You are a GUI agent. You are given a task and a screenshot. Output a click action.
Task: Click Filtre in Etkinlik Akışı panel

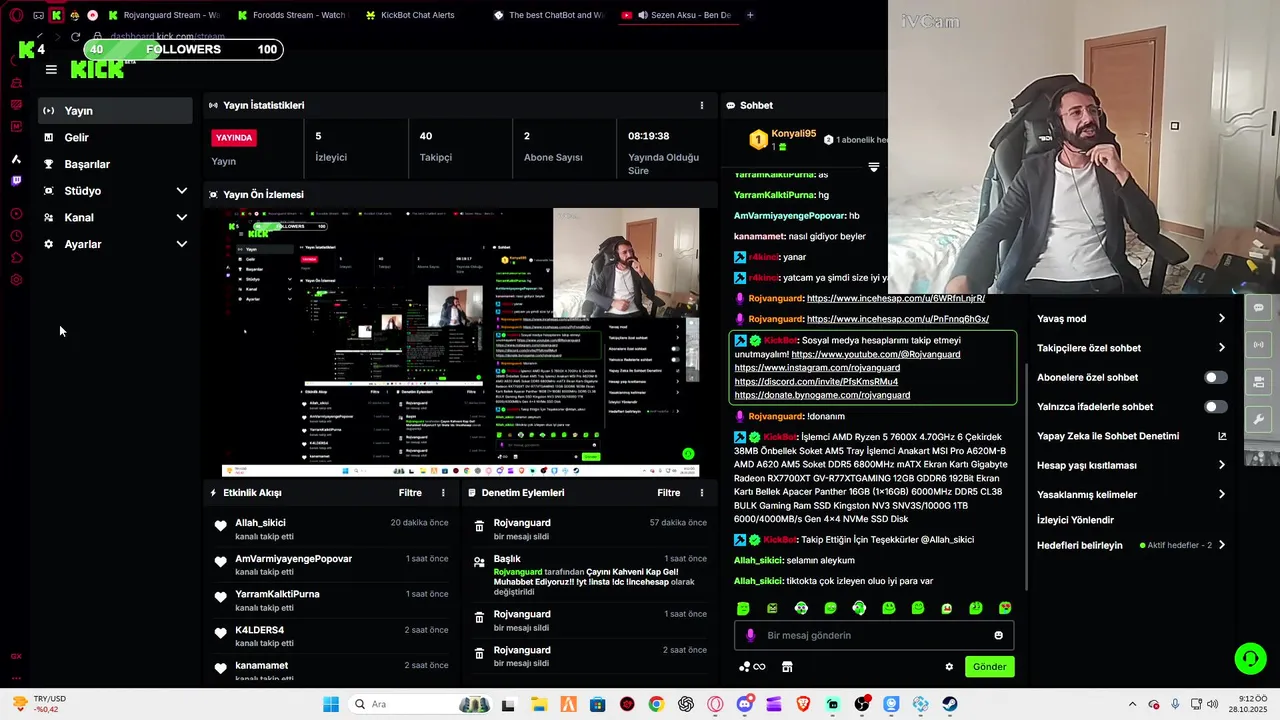(x=410, y=493)
